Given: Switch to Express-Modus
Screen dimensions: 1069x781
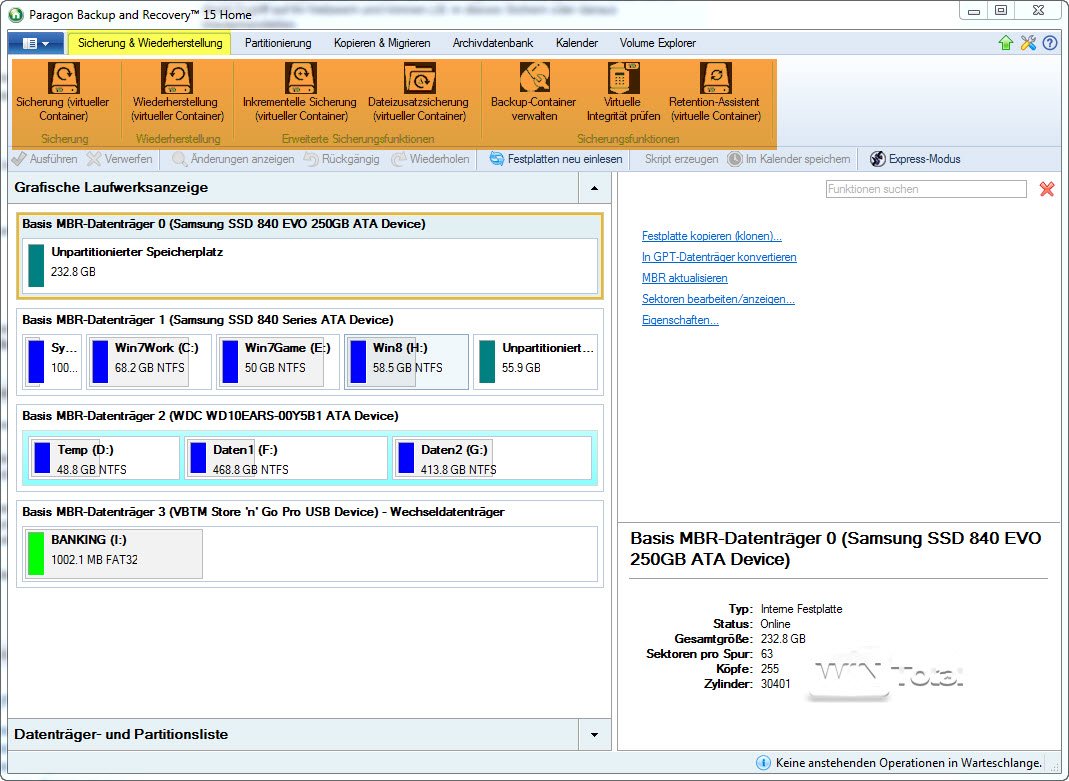Looking at the screenshot, I should pyautogui.click(x=915, y=159).
